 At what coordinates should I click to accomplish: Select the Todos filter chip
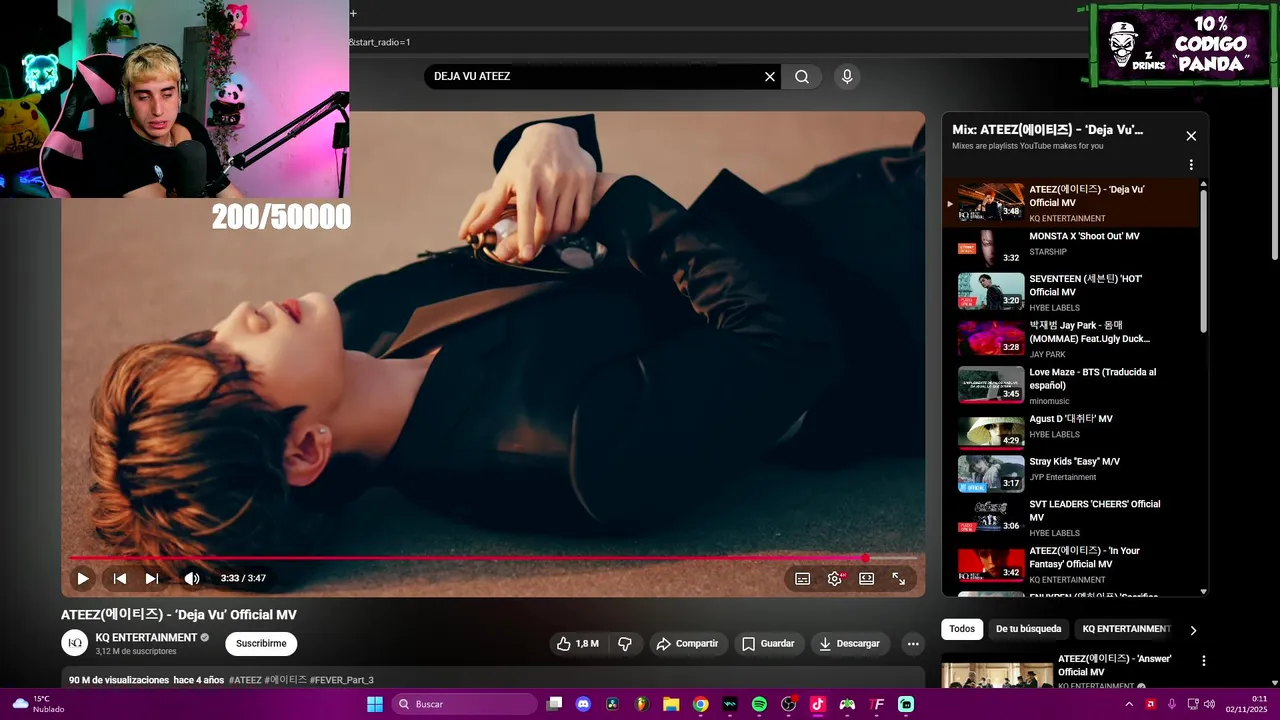click(x=962, y=629)
